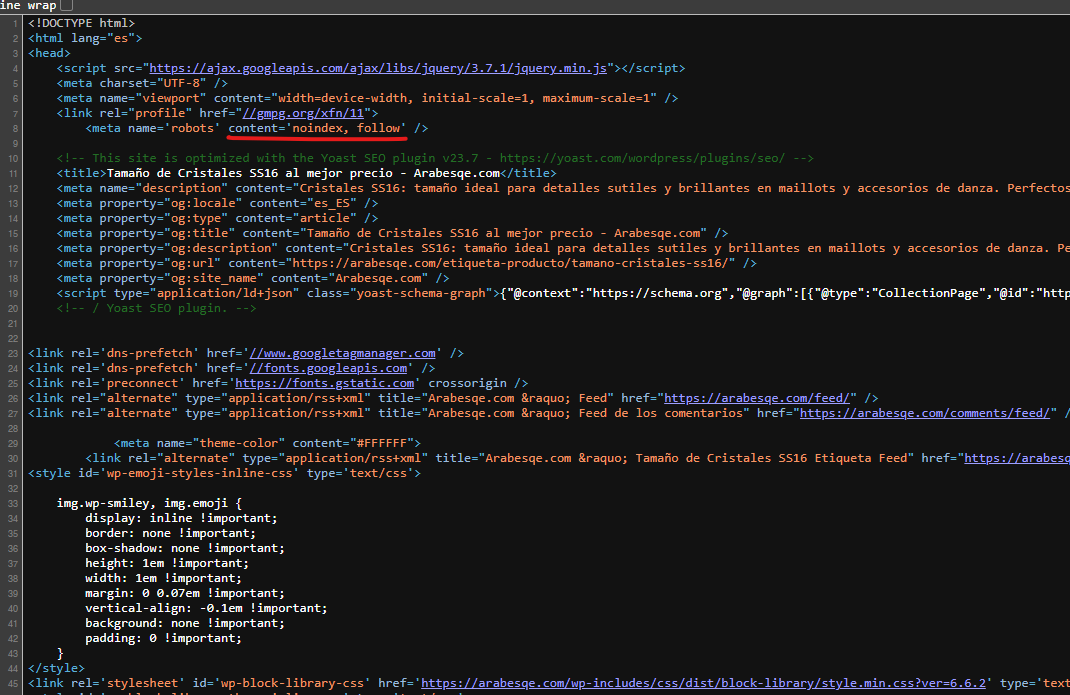Screen dimensions: 1070x695
Task: Click the "background: none !important;" rule
Action: [185, 624]
